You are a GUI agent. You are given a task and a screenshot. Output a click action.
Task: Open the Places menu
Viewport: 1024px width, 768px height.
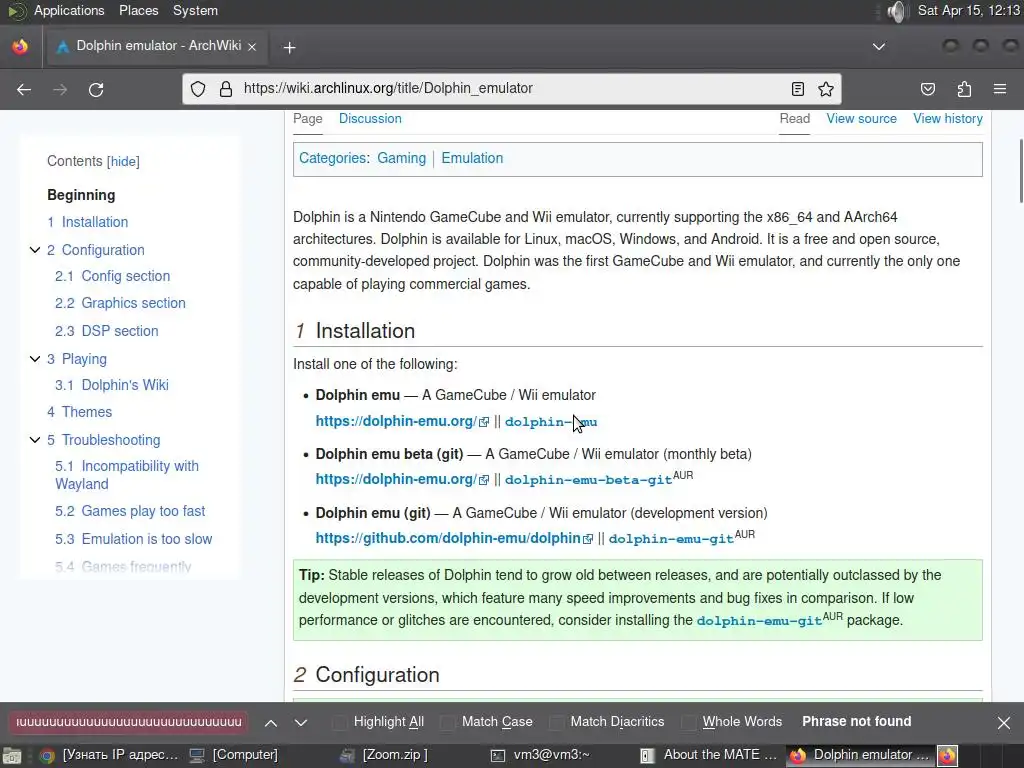click(x=138, y=10)
